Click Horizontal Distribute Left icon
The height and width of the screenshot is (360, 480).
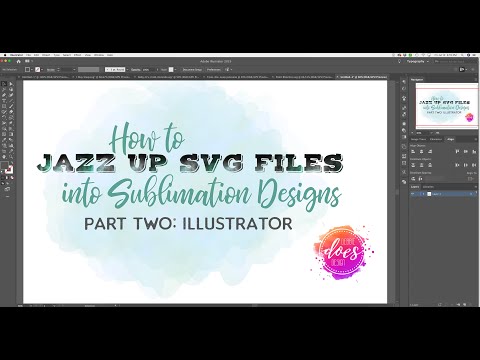click(x=457, y=165)
